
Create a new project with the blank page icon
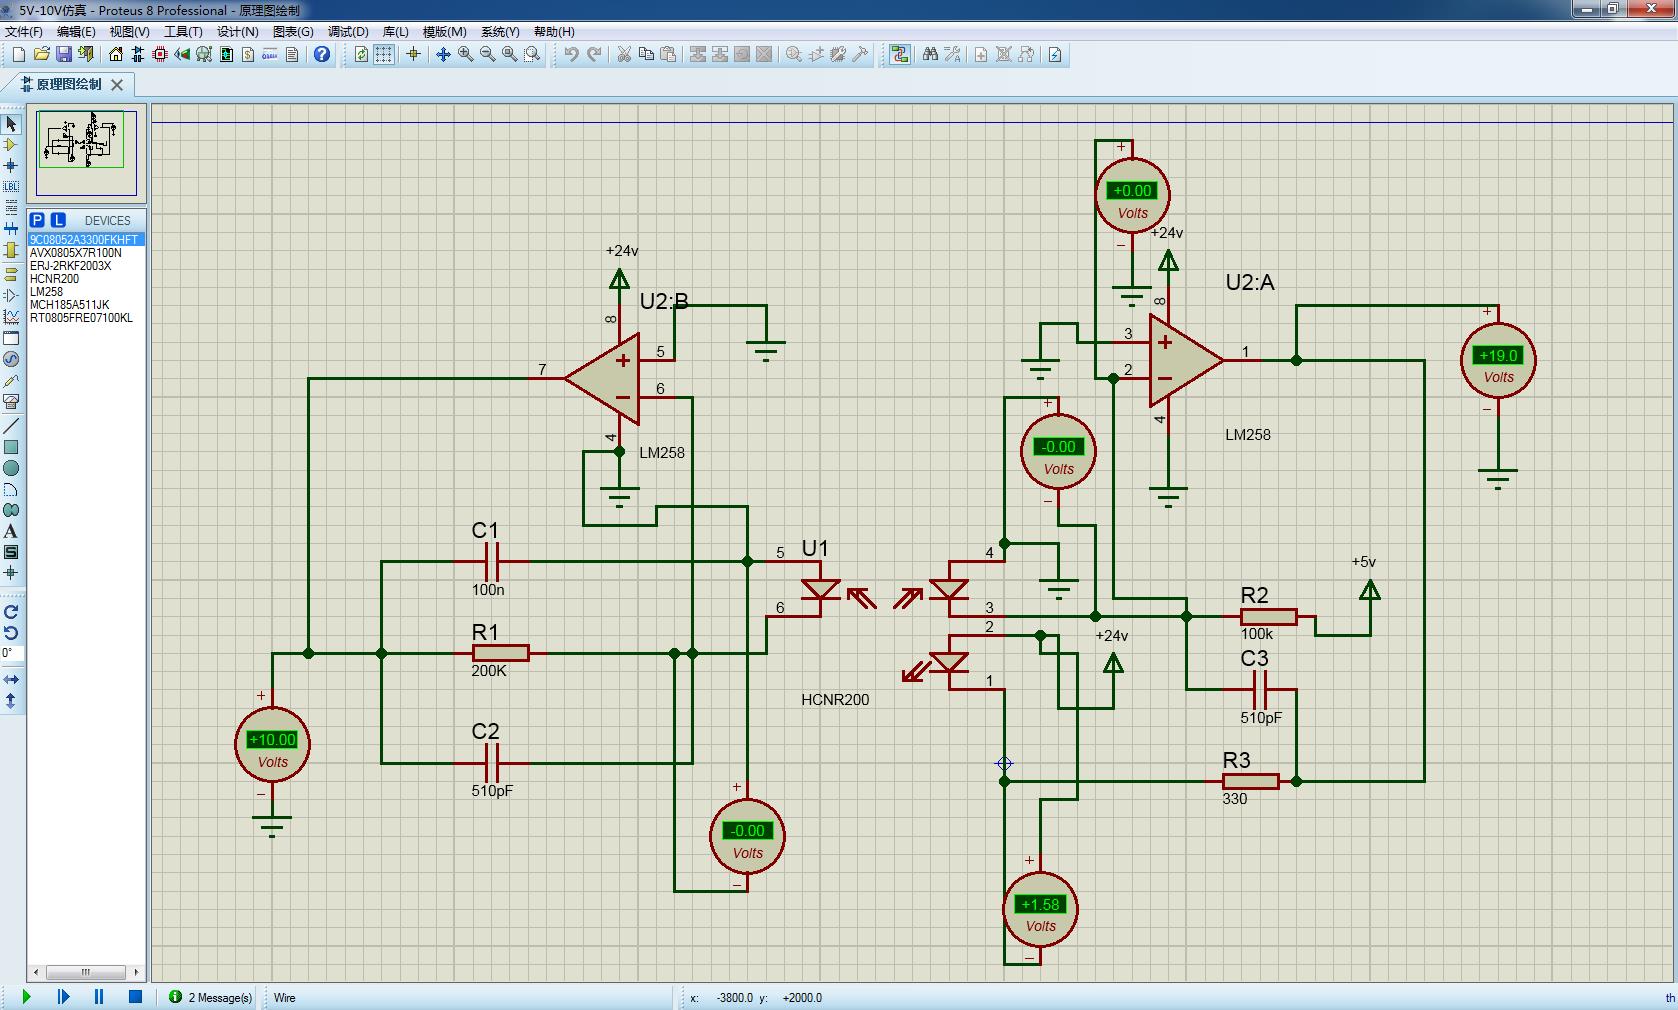coord(18,54)
